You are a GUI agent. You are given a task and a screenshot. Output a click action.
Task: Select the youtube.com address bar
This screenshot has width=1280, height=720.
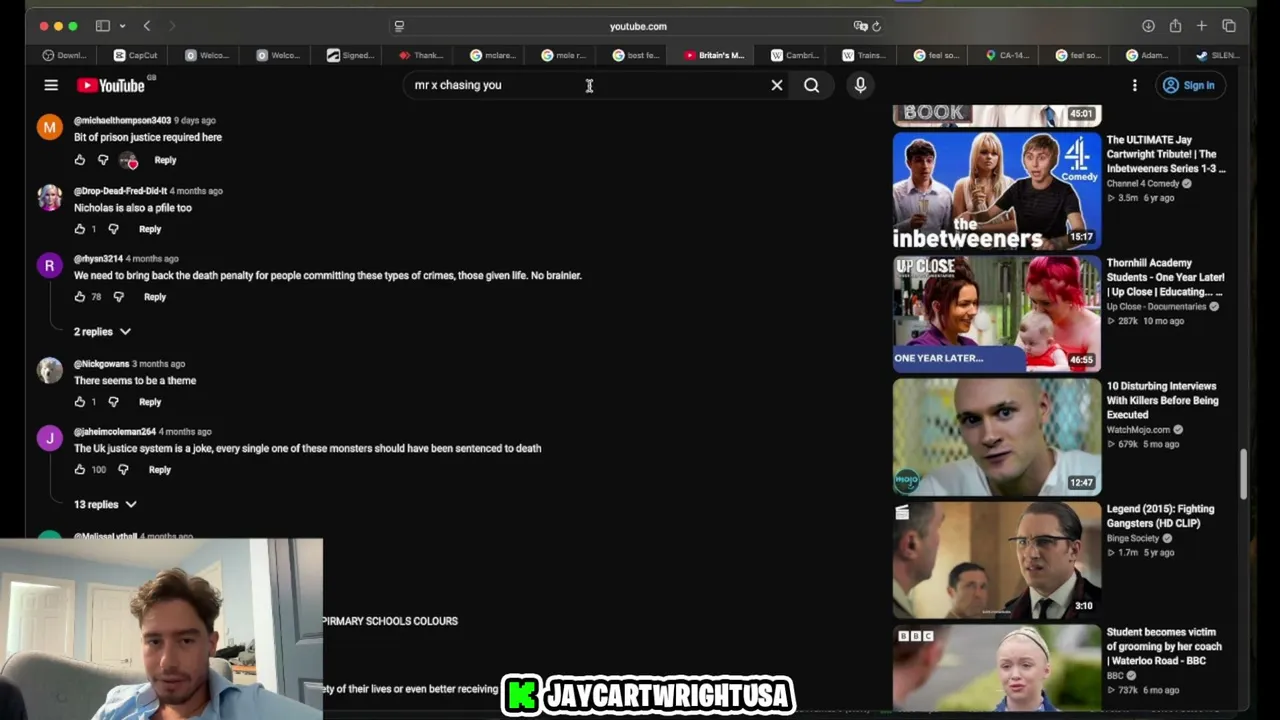pyautogui.click(x=638, y=26)
